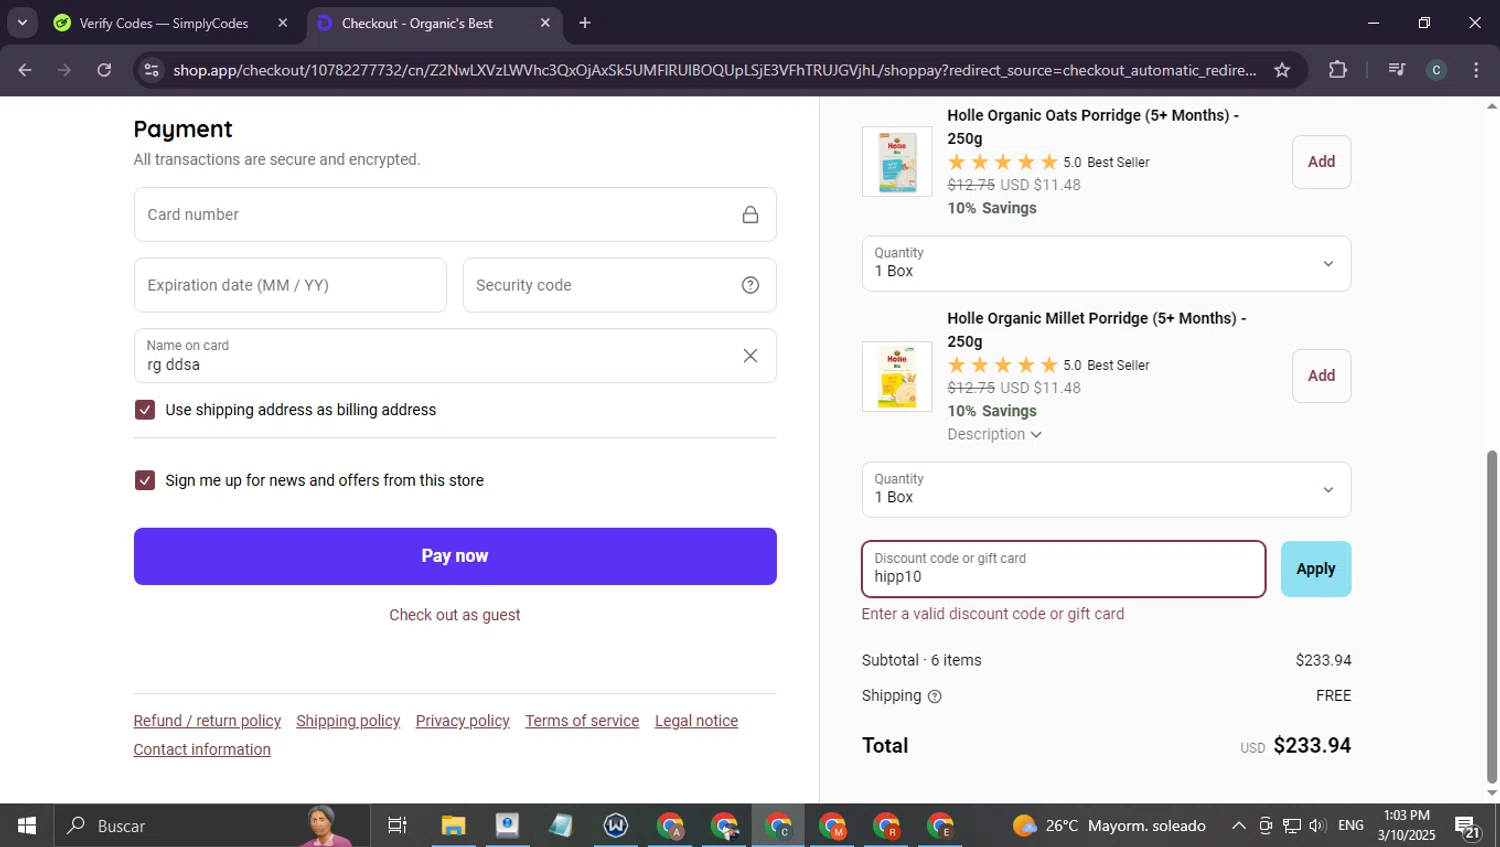This screenshot has width=1500, height=847.
Task: Open the Shipping policy link
Action: [348, 721]
